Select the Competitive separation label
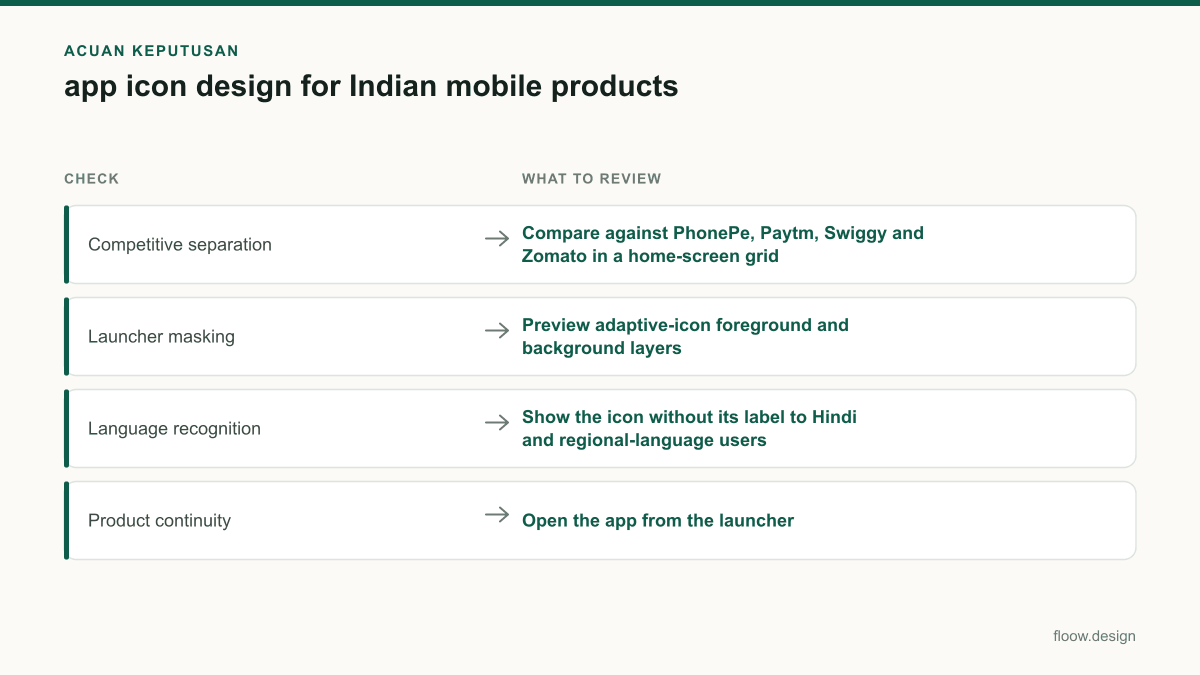This screenshot has height=675, width=1200. [180, 244]
